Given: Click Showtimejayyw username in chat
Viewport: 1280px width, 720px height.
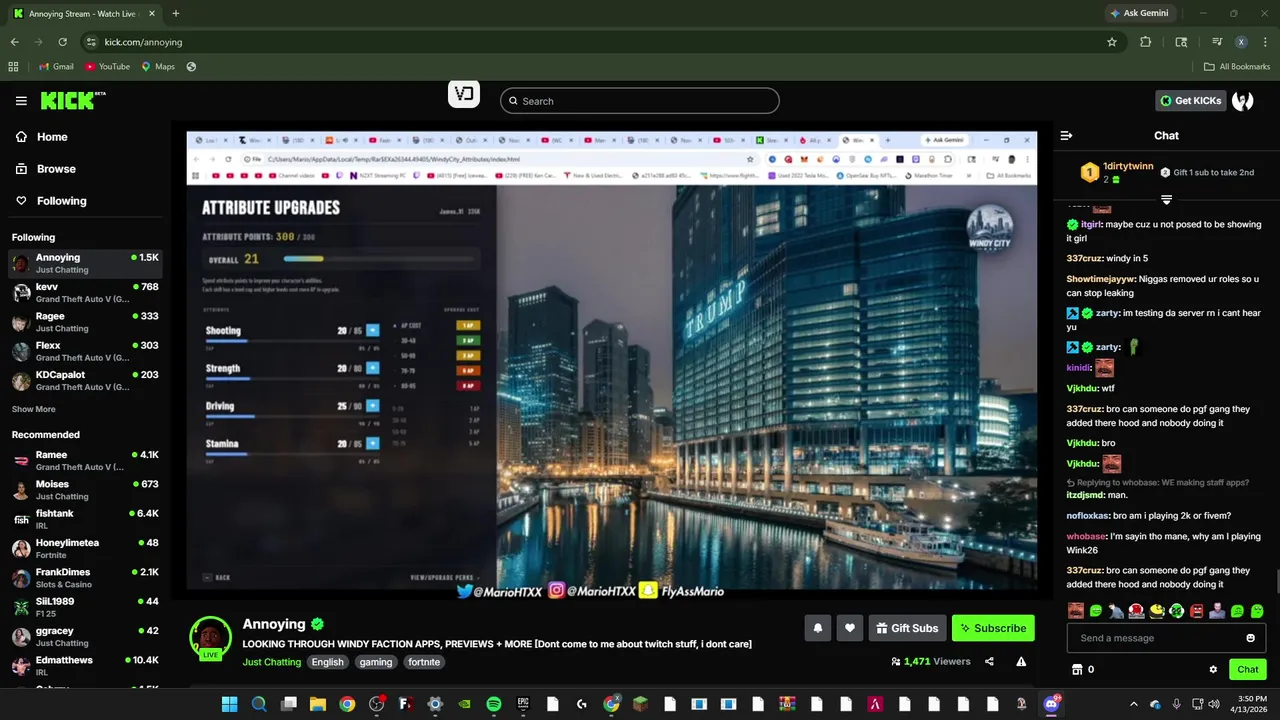Looking at the screenshot, I should (1101, 279).
